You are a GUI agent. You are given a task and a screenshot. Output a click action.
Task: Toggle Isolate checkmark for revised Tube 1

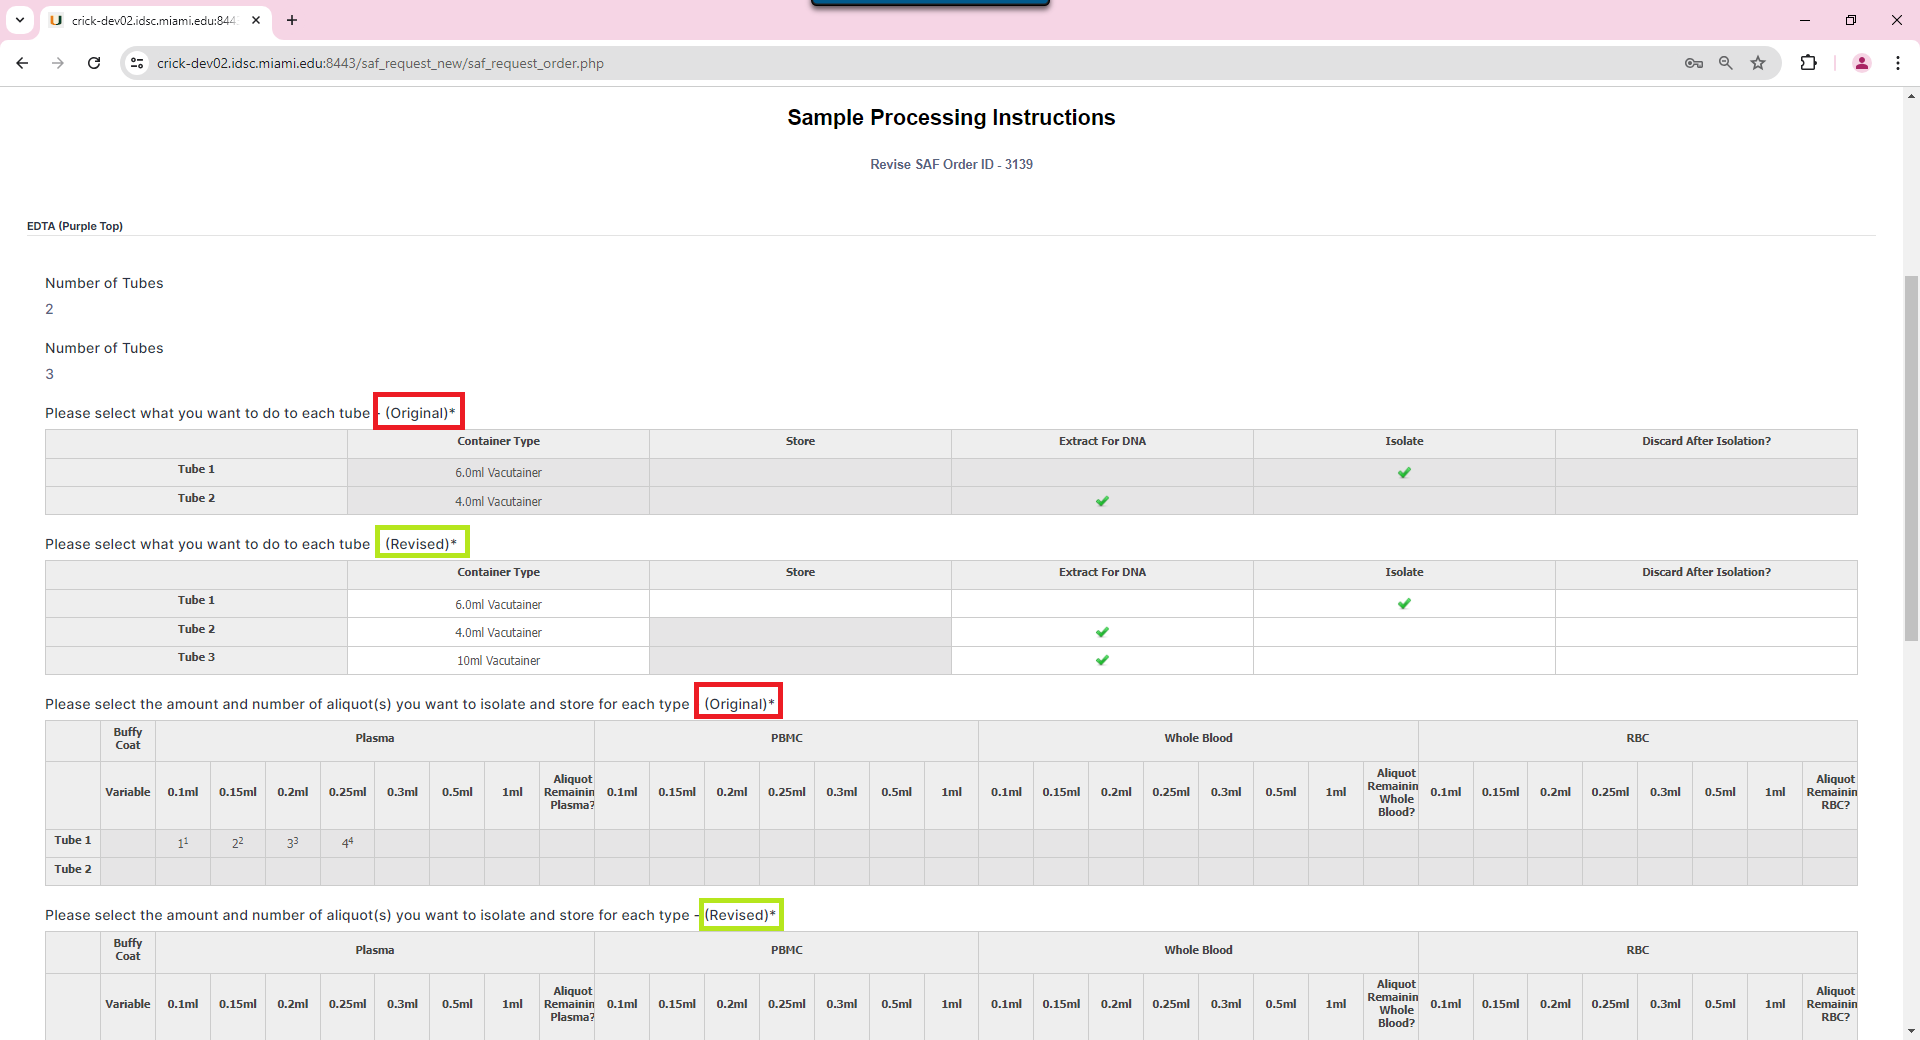click(1404, 604)
